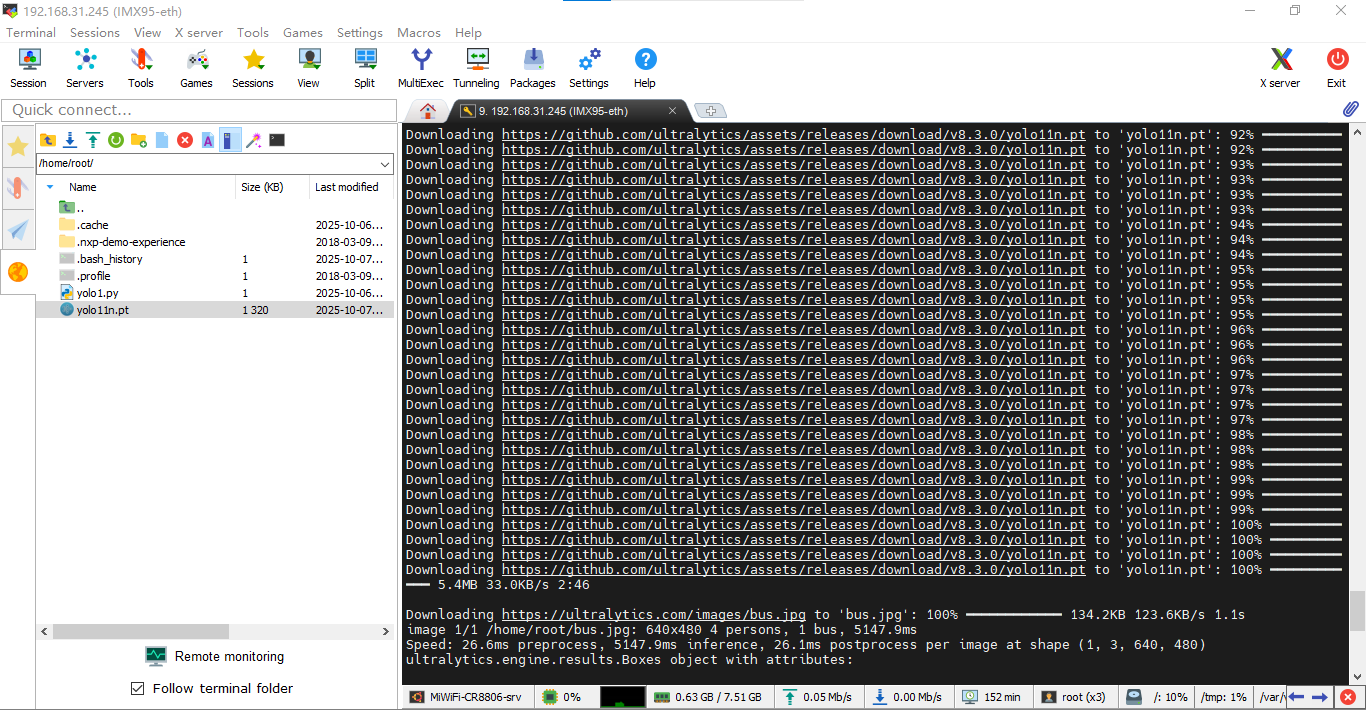Go to parent directory in SFTP toolbar

coord(47,140)
